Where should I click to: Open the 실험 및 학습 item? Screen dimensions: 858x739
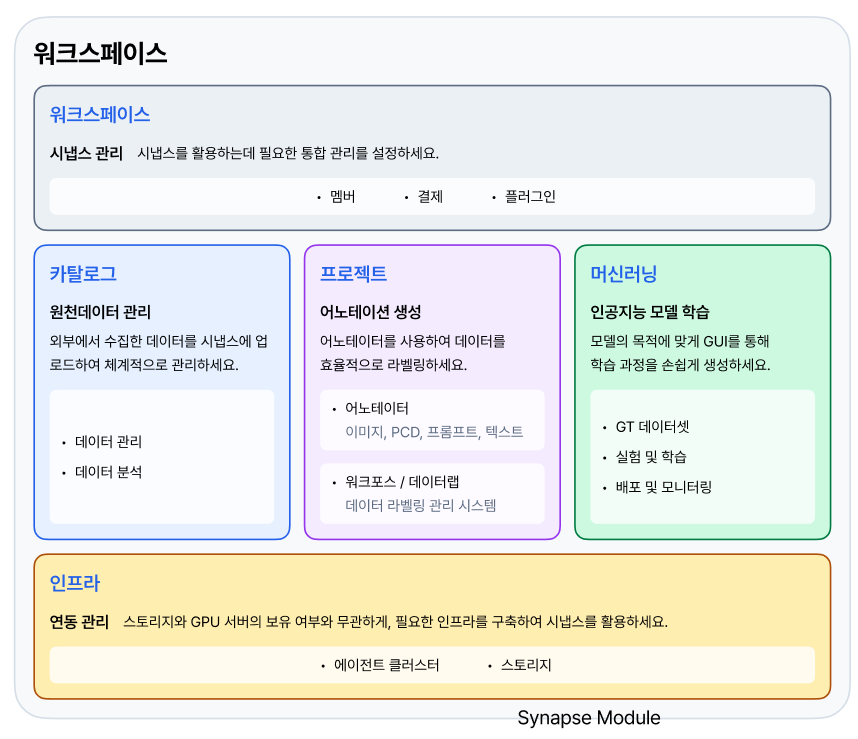tap(651, 457)
